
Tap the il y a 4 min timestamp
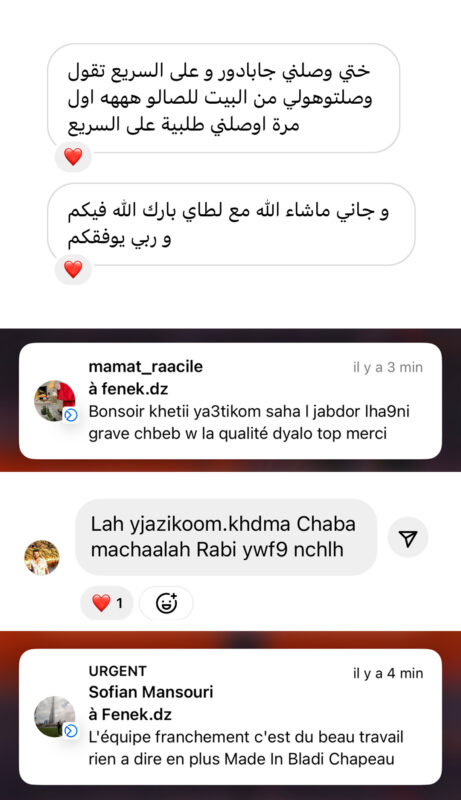(388, 673)
